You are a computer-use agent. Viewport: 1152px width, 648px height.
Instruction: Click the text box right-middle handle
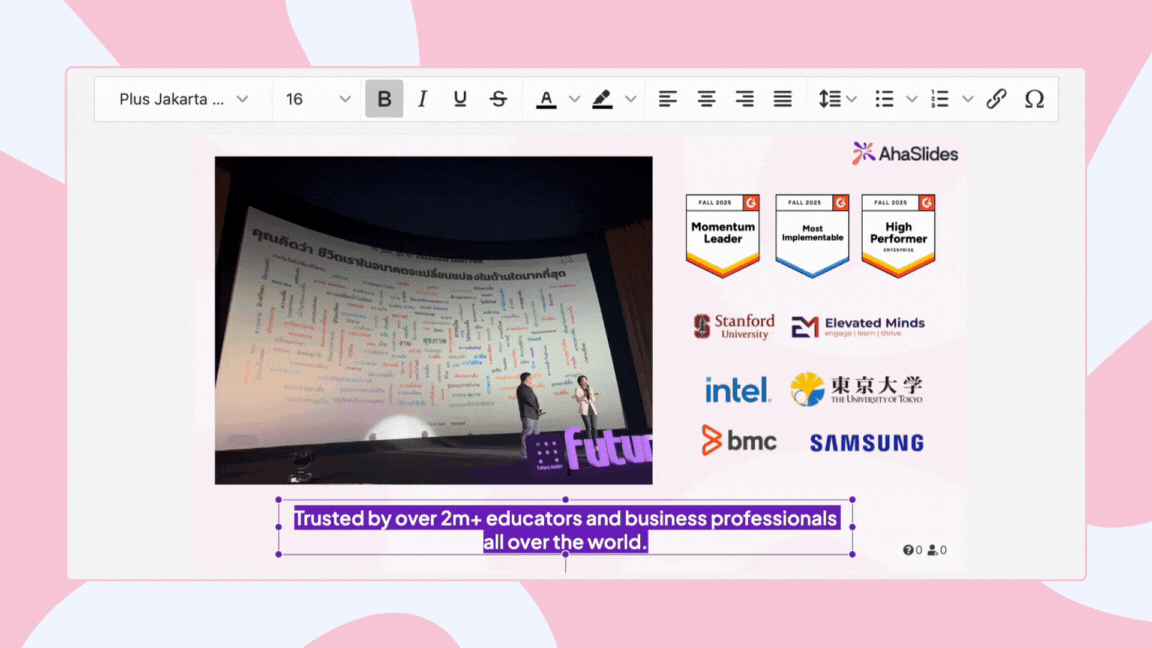pos(852,527)
